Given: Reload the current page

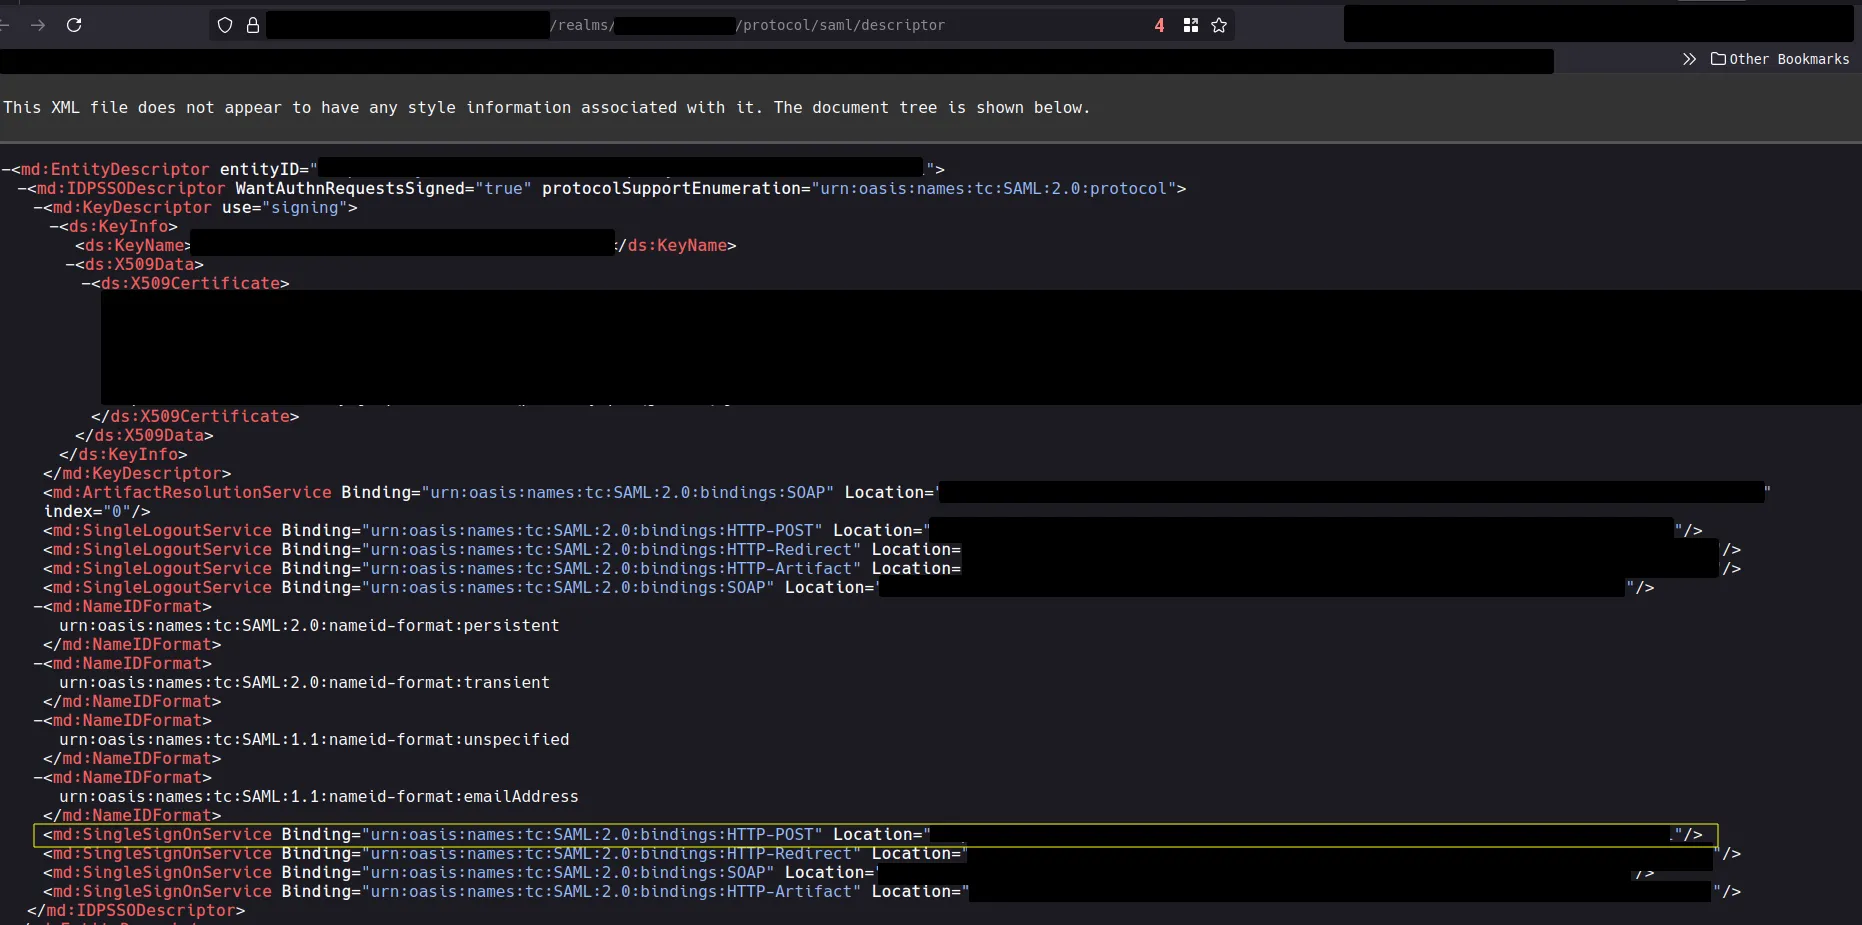Looking at the screenshot, I should 74,25.
